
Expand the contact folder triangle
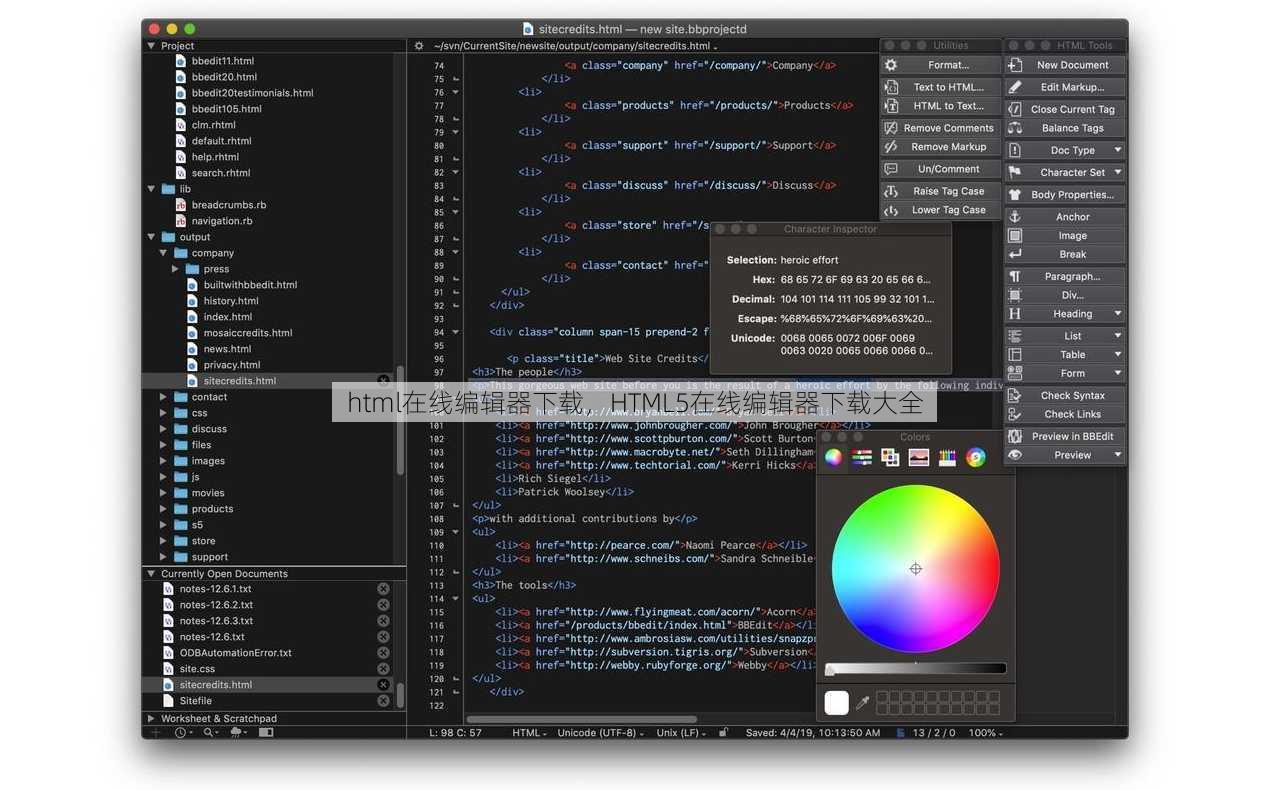click(164, 397)
